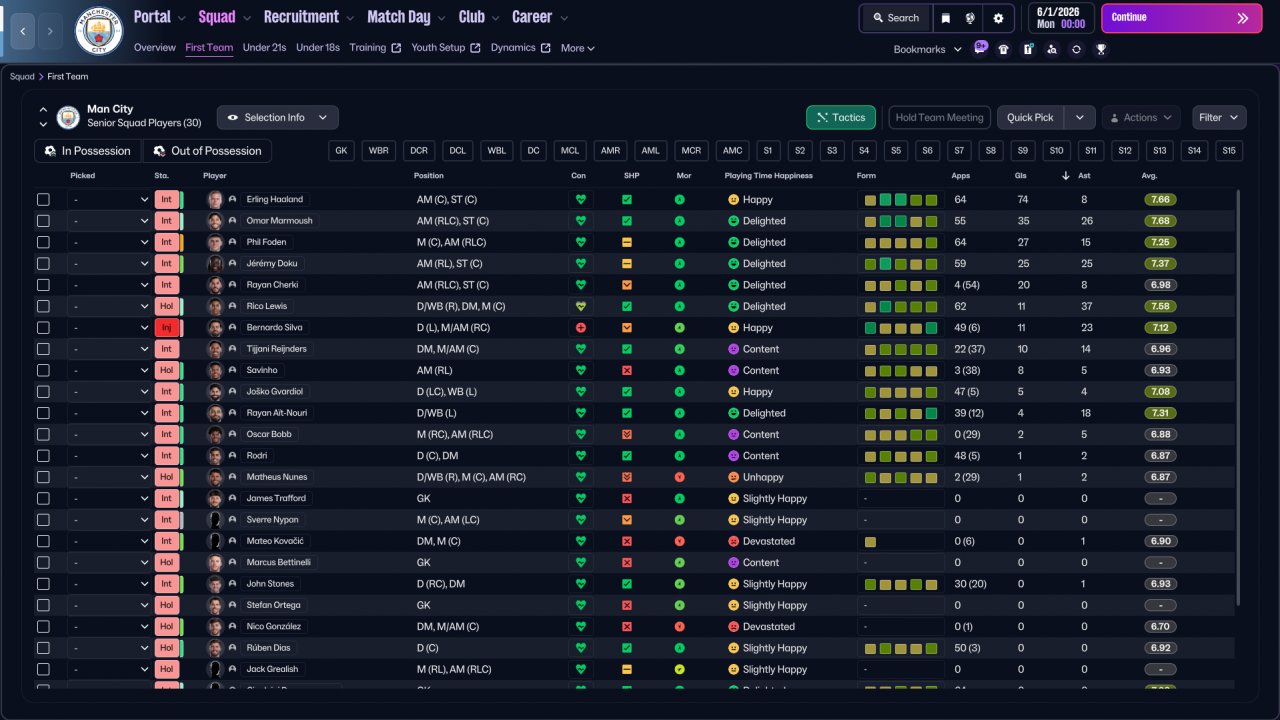
Task: Click the bookmark icon beside Search
Action: click(x=946, y=18)
